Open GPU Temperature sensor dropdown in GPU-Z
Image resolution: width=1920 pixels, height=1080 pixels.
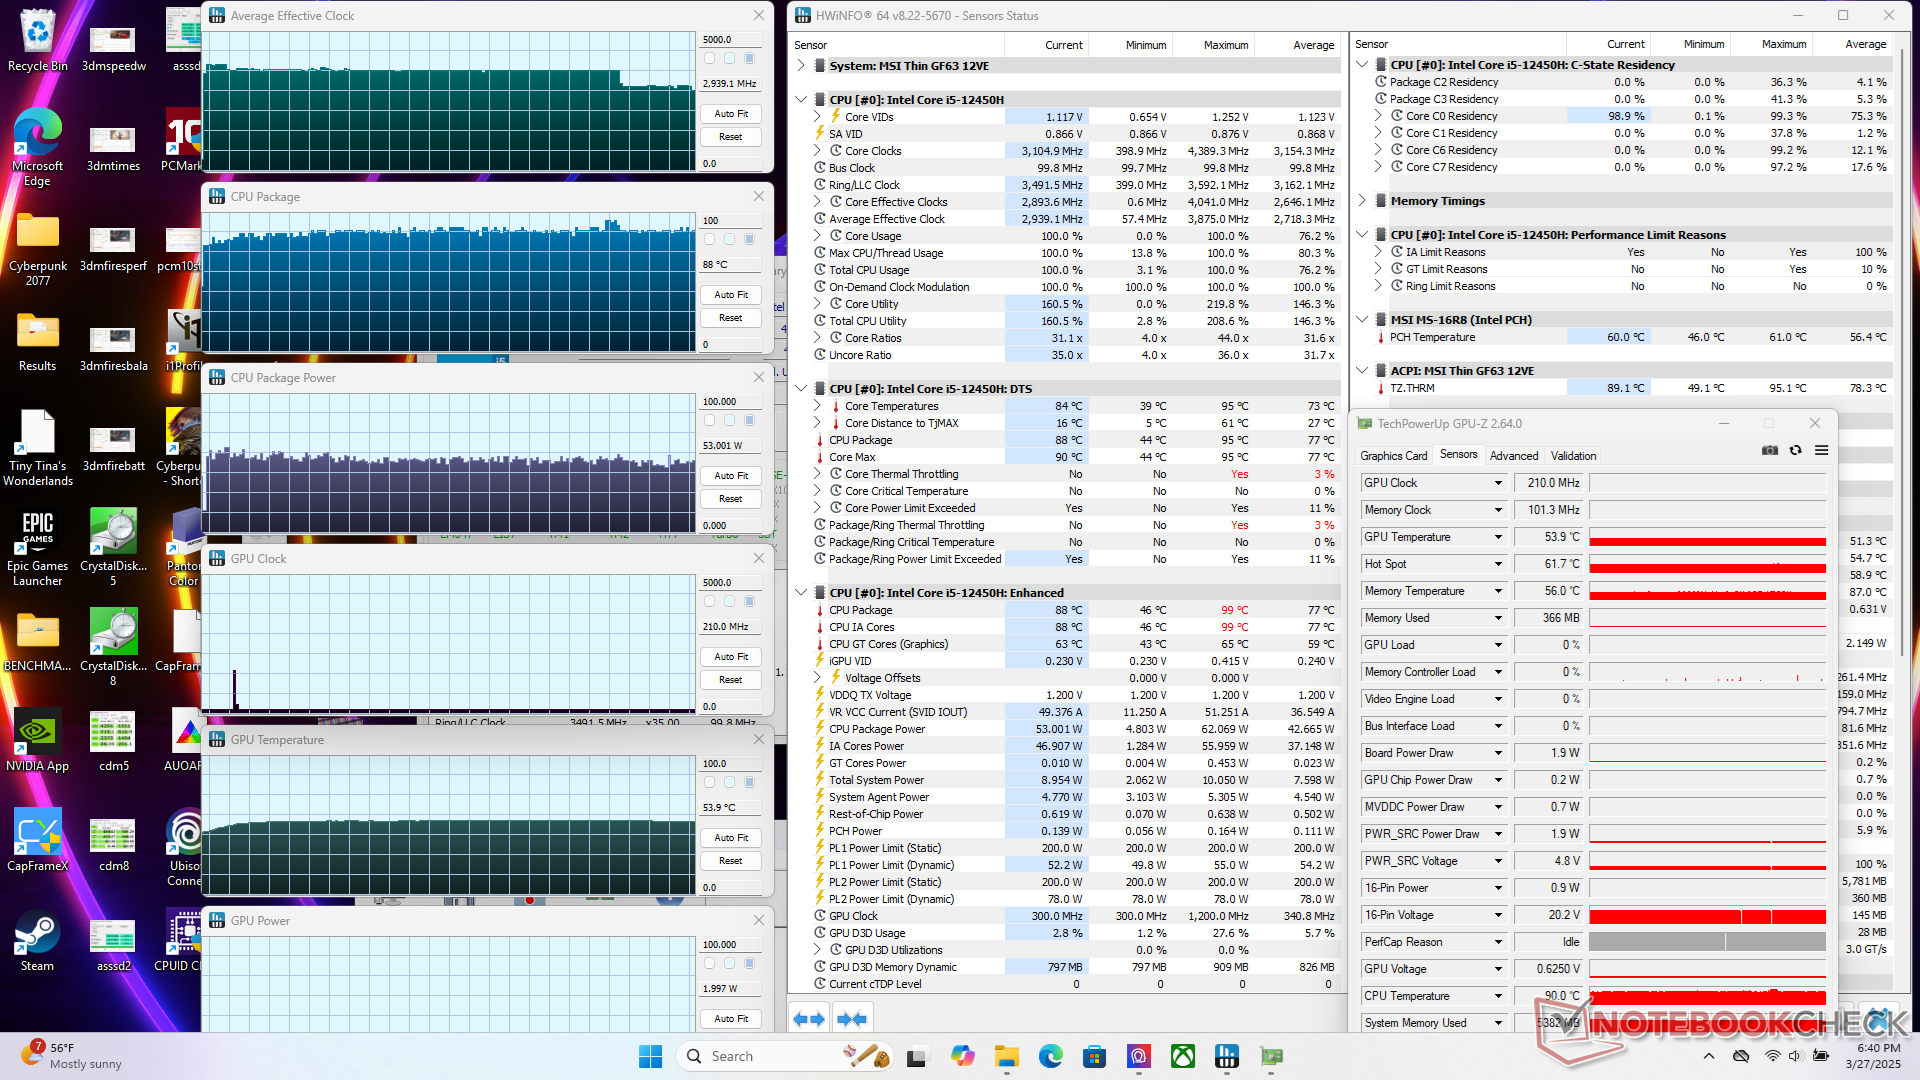click(x=1498, y=537)
